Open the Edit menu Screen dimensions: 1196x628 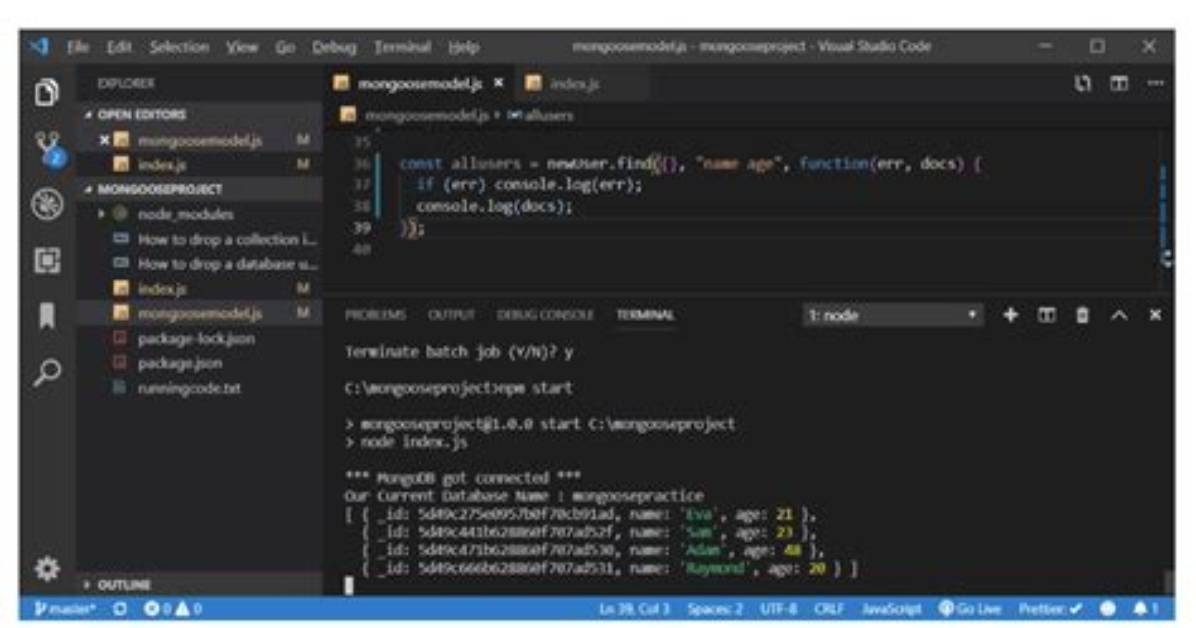click(119, 47)
